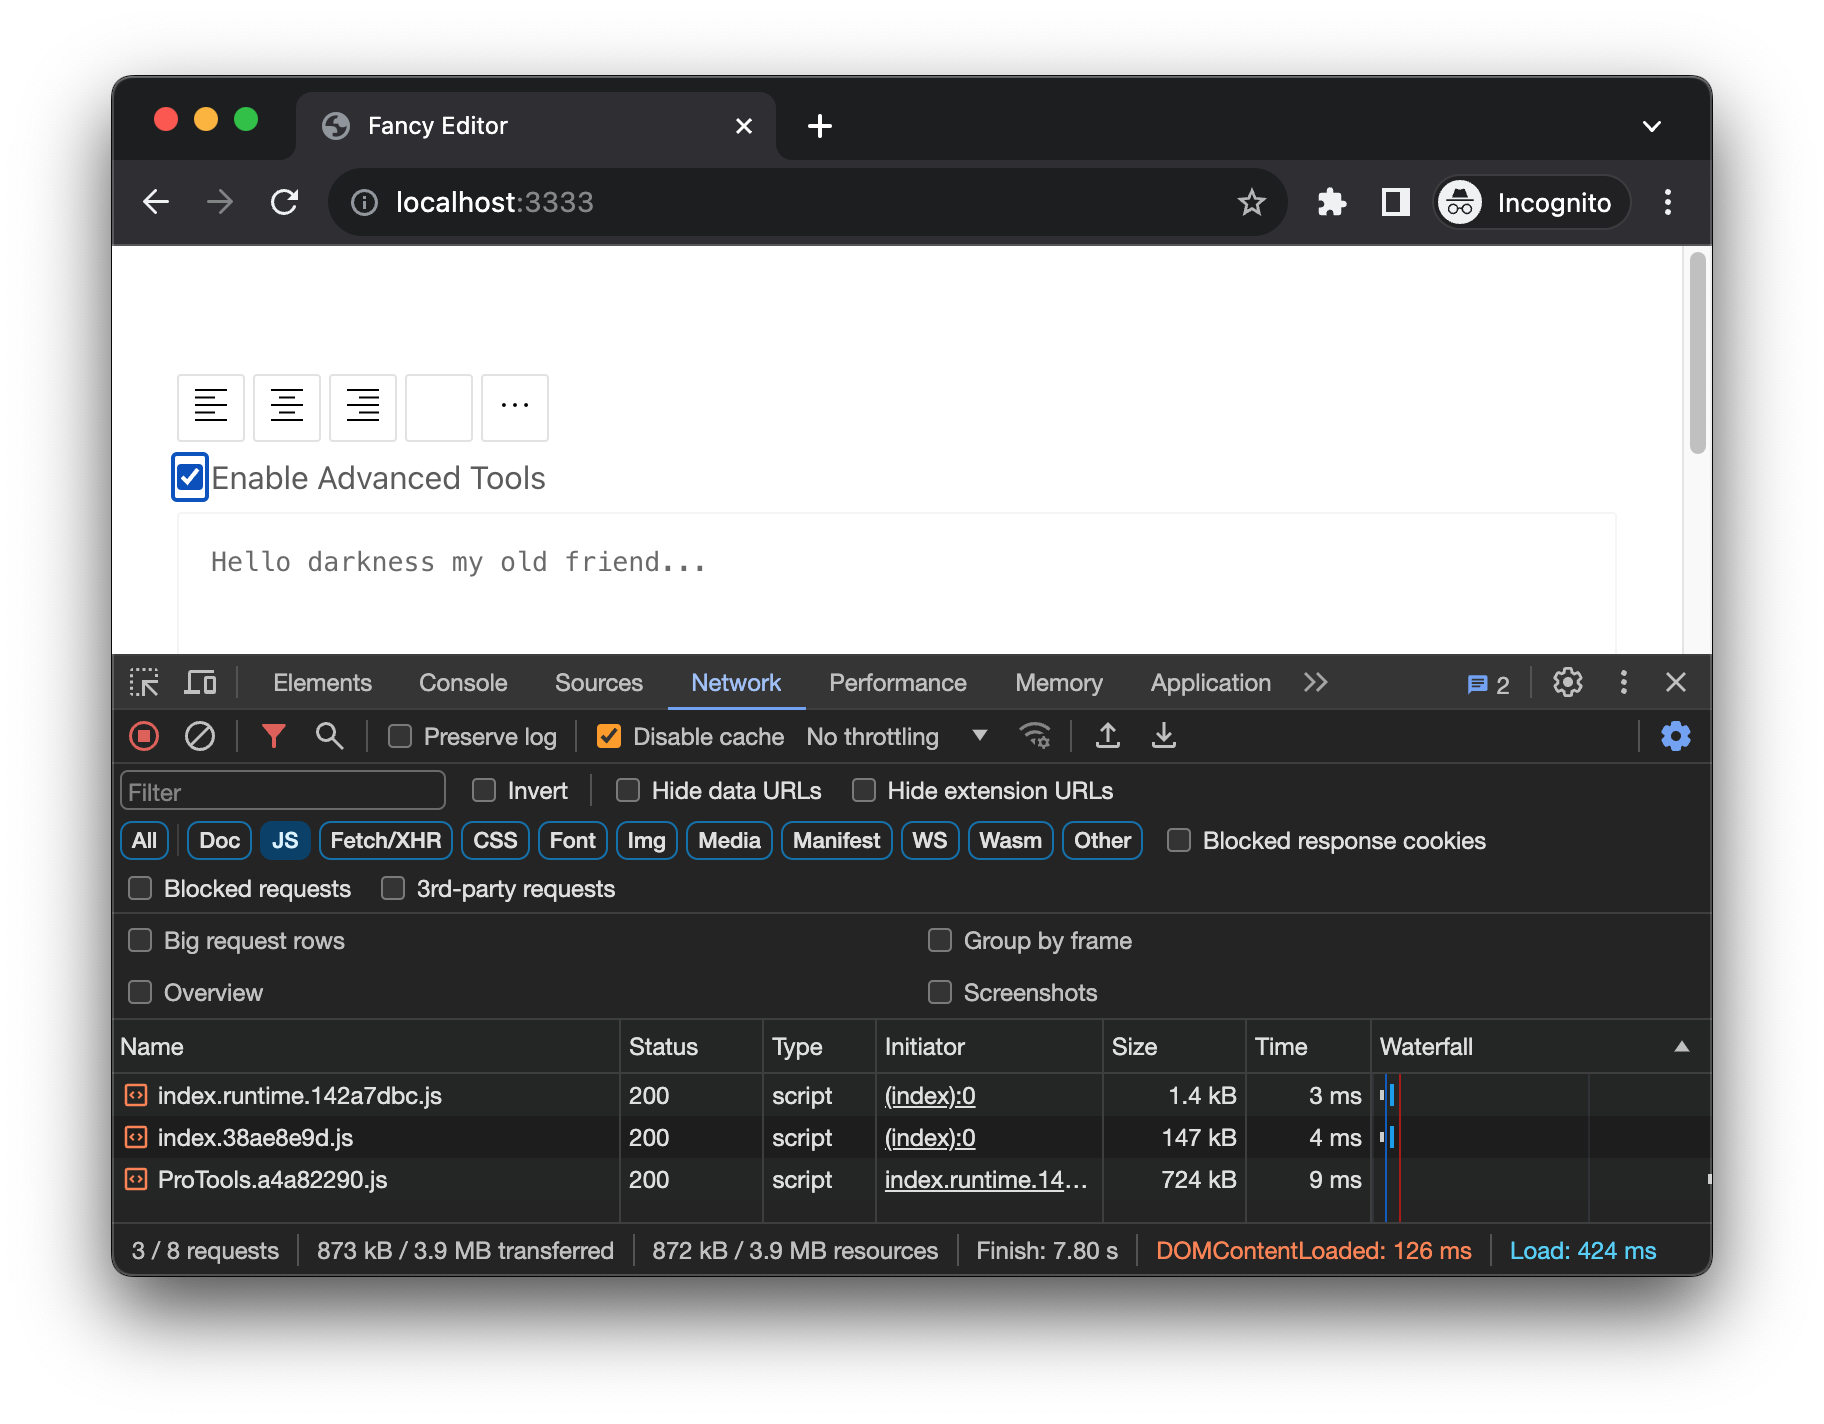Click the align center editor button
Image resolution: width=1824 pixels, height=1424 pixels.
pyautogui.click(x=287, y=407)
